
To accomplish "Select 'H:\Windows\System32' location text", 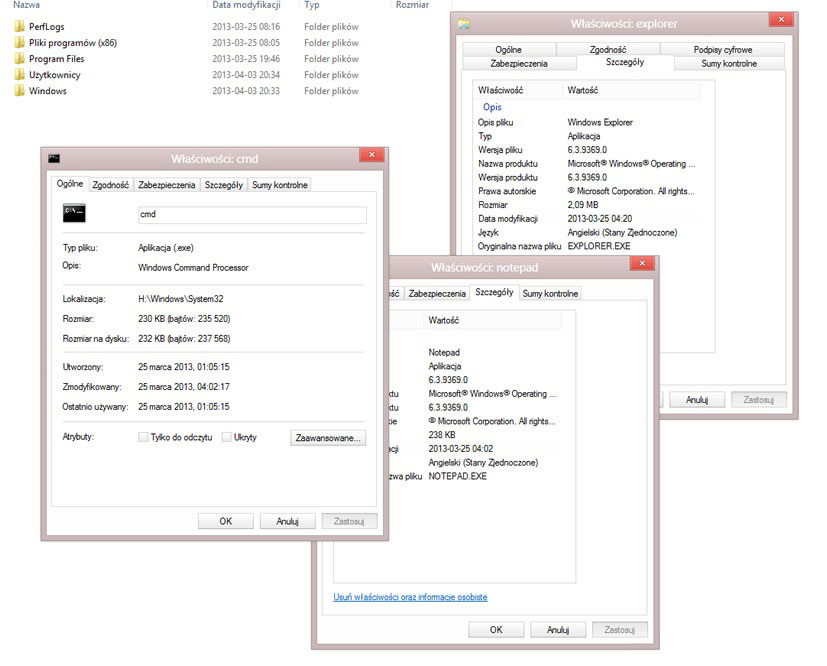I will click(x=180, y=298).
